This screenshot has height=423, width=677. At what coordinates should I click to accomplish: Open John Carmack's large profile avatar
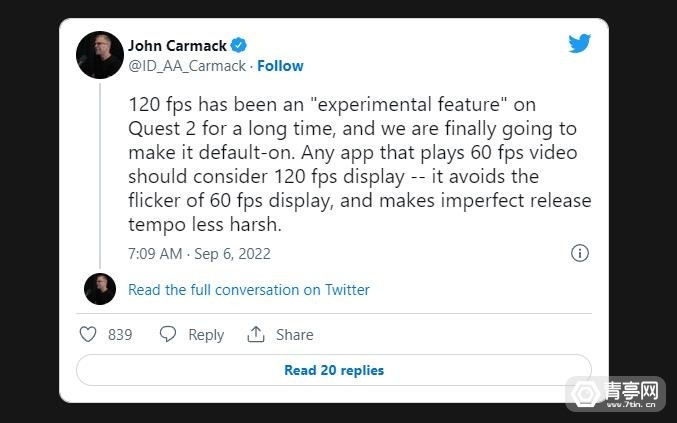[100, 54]
